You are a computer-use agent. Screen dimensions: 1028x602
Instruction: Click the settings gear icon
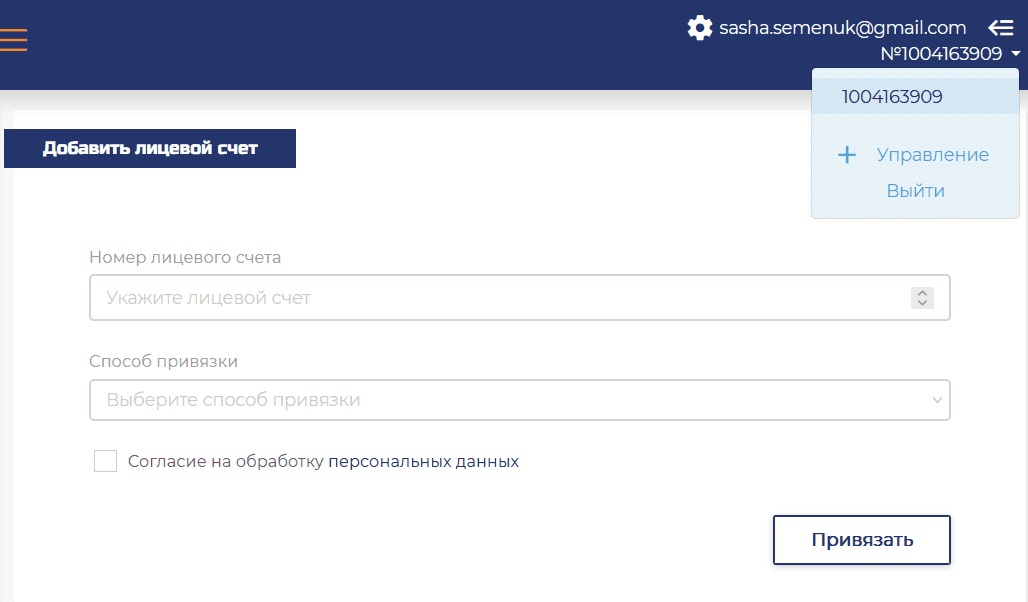(x=700, y=28)
